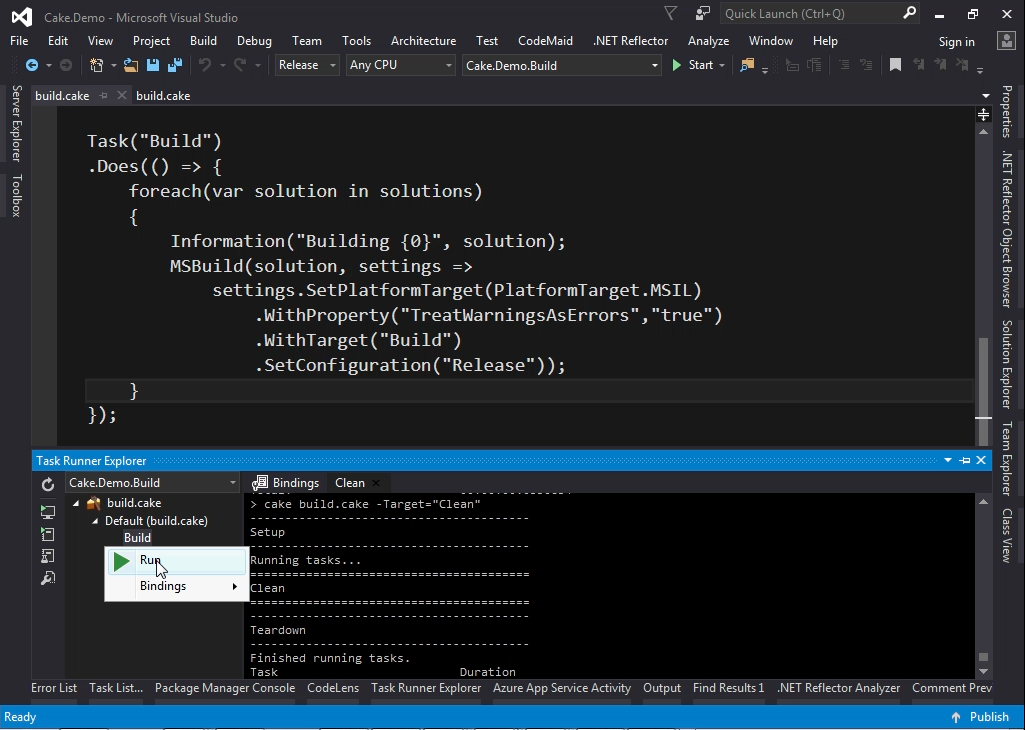The image size is (1025, 730).
Task: Open the Package Manager Console tab
Action: click(225, 688)
